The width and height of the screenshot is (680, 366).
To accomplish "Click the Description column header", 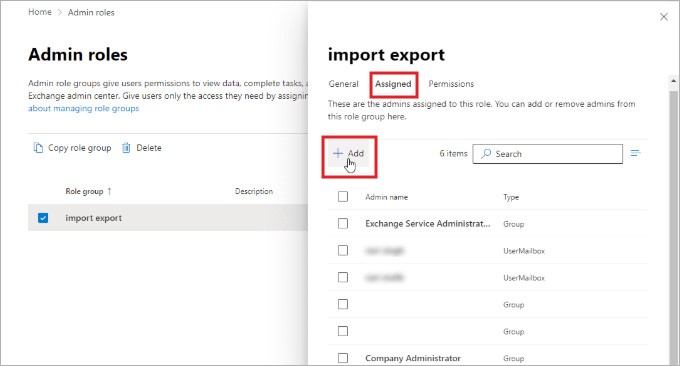I will (x=254, y=191).
